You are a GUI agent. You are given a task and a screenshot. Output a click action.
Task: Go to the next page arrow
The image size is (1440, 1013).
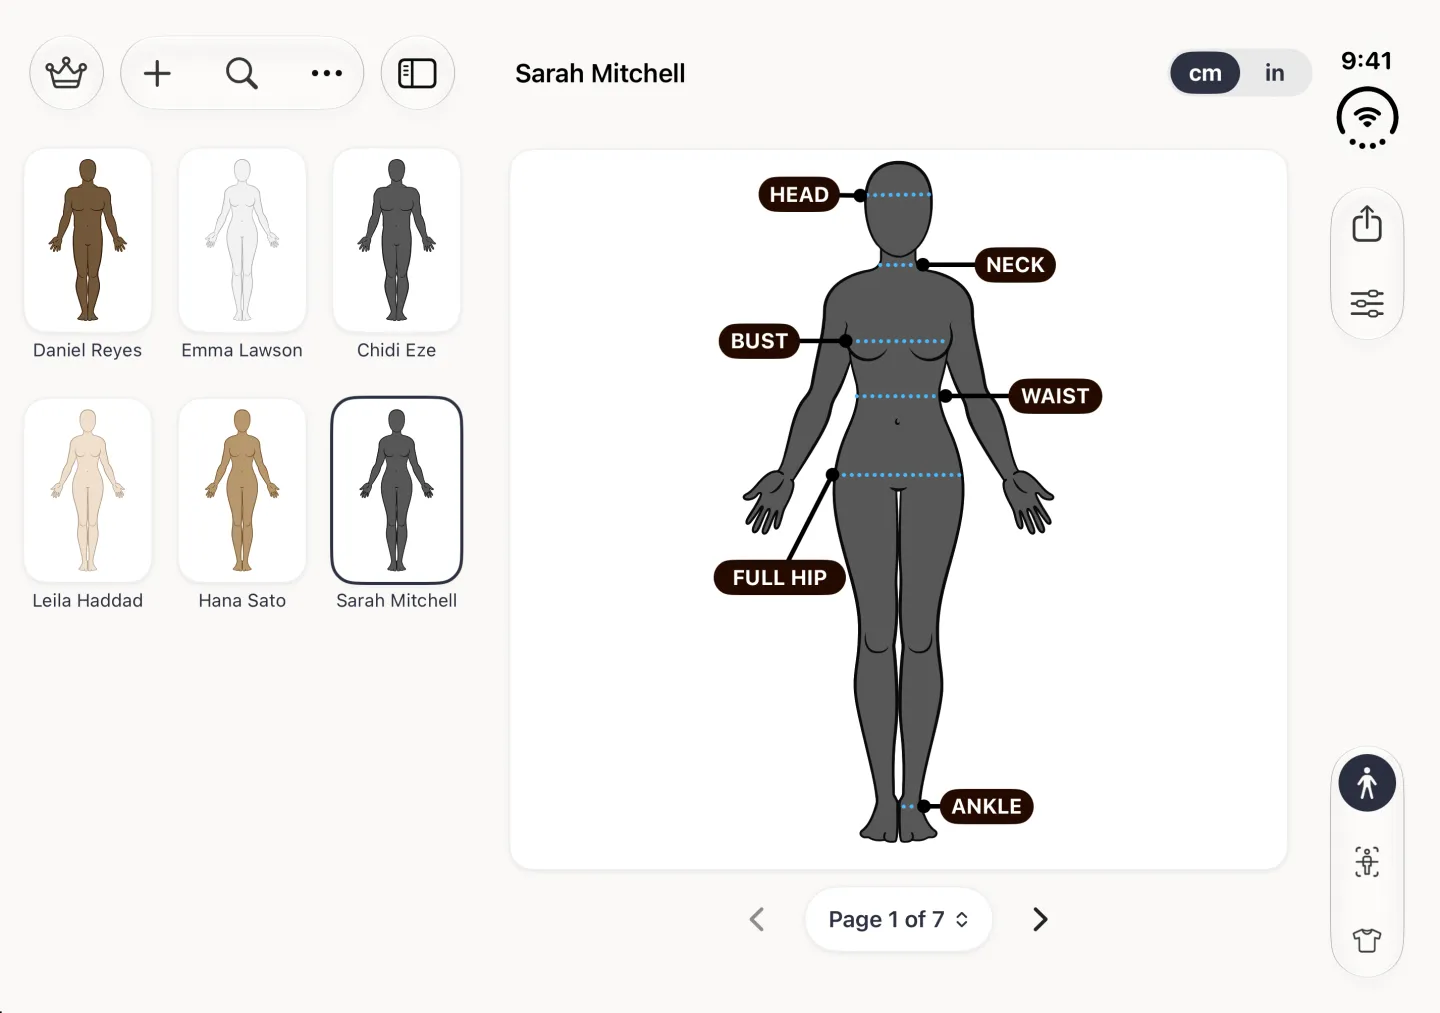point(1040,919)
